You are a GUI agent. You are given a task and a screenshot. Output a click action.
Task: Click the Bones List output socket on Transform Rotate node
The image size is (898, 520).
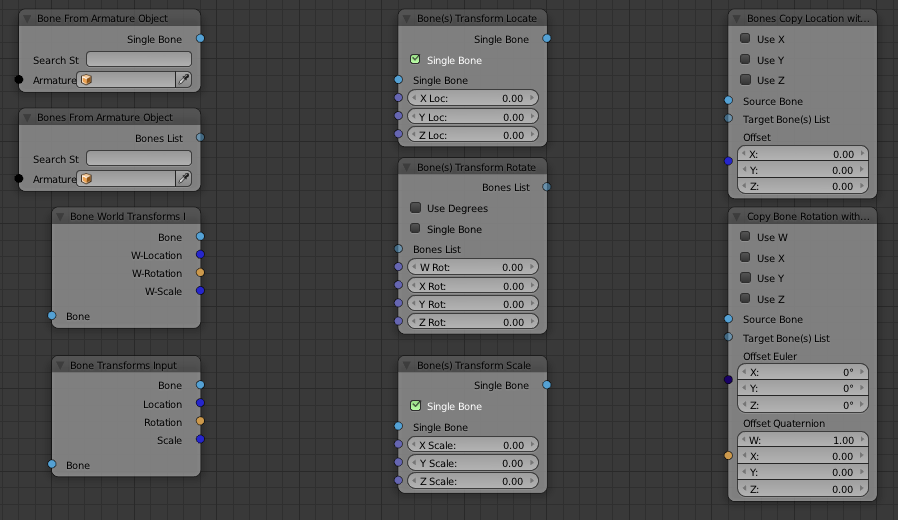click(546, 187)
